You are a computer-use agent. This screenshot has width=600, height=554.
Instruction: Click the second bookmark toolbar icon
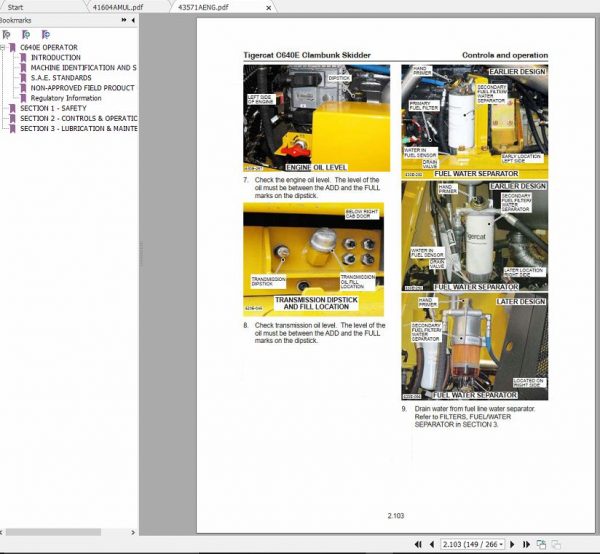pyautogui.click(x=26, y=35)
